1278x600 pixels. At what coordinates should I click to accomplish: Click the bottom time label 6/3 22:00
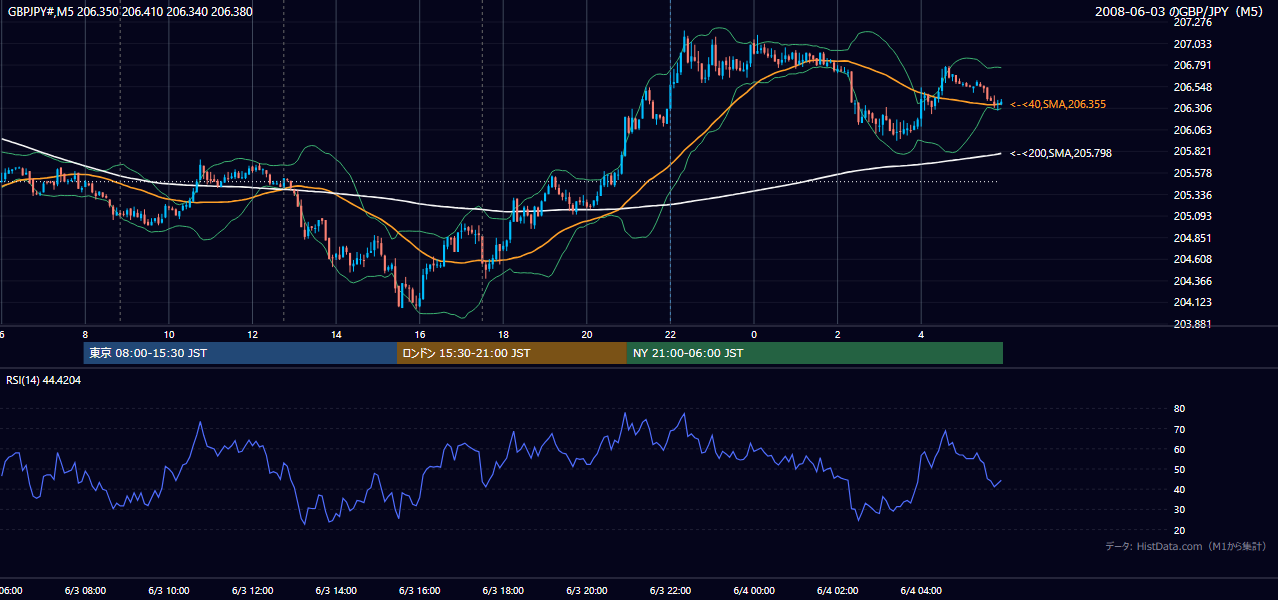(670, 591)
